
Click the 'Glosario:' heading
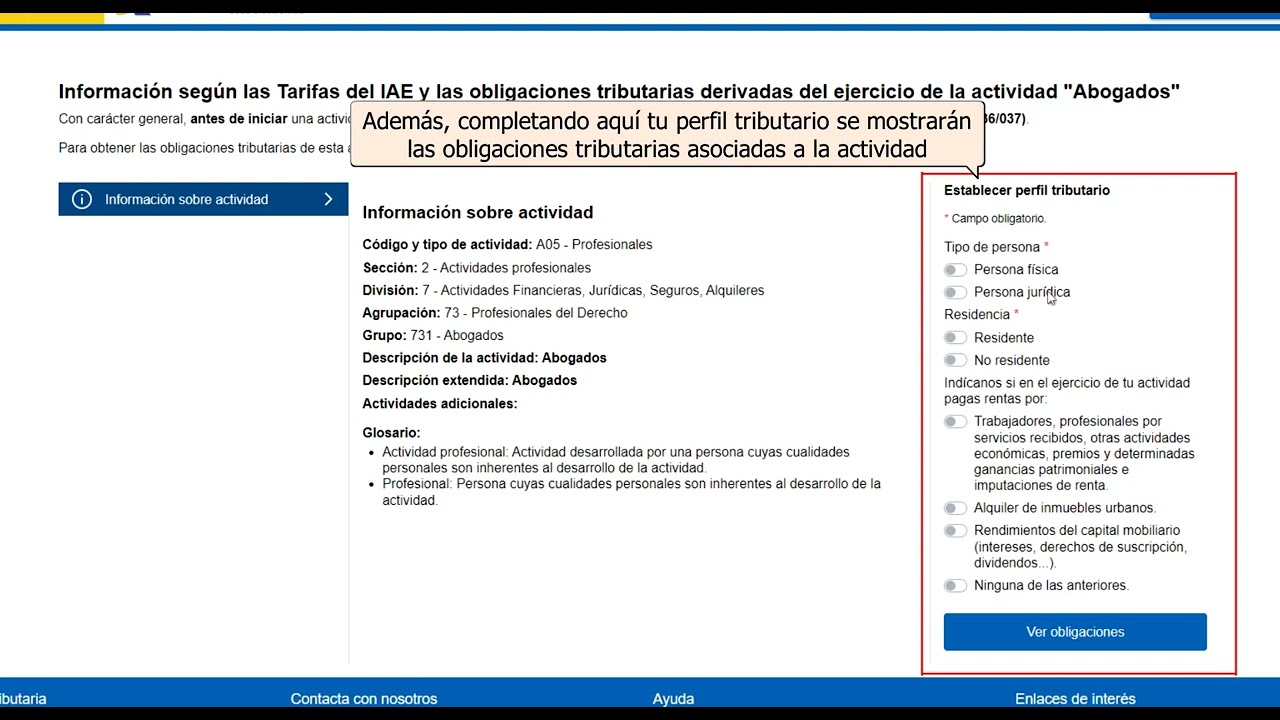click(x=391, y=433)
